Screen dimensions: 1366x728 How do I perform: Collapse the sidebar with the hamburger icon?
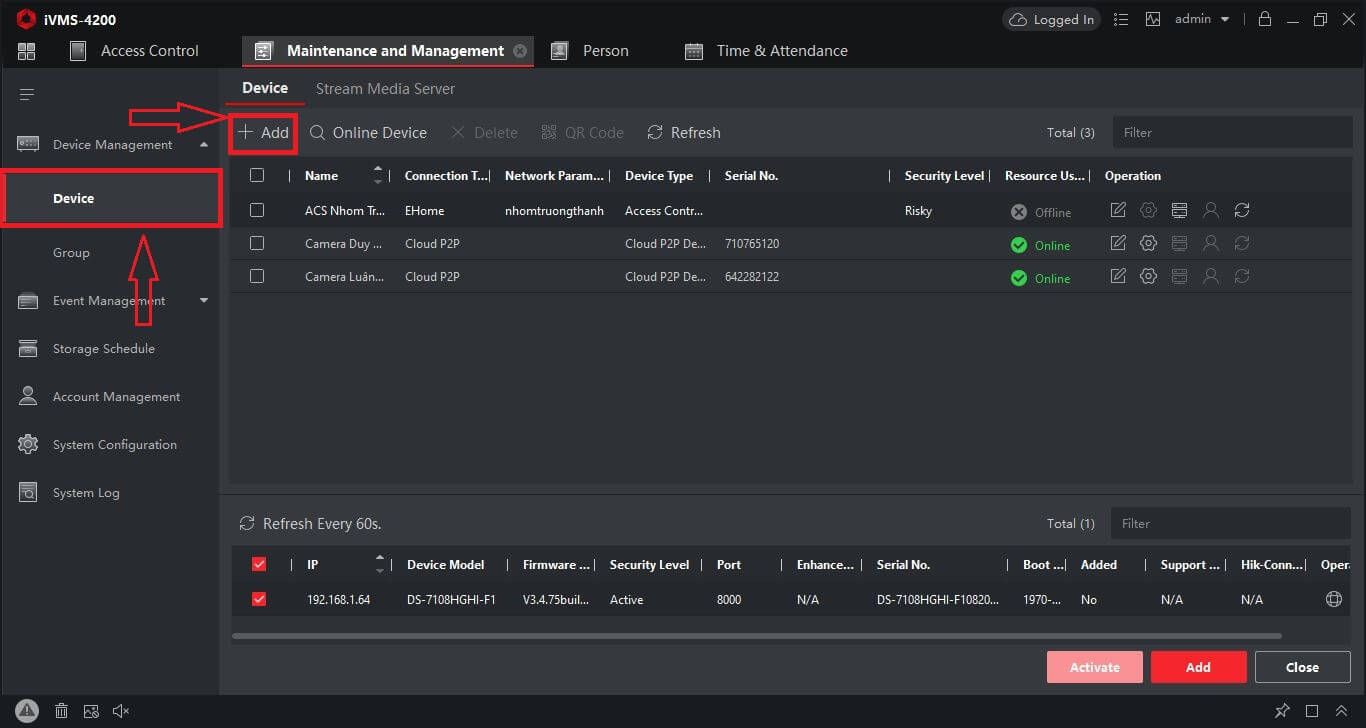[27, 94]
